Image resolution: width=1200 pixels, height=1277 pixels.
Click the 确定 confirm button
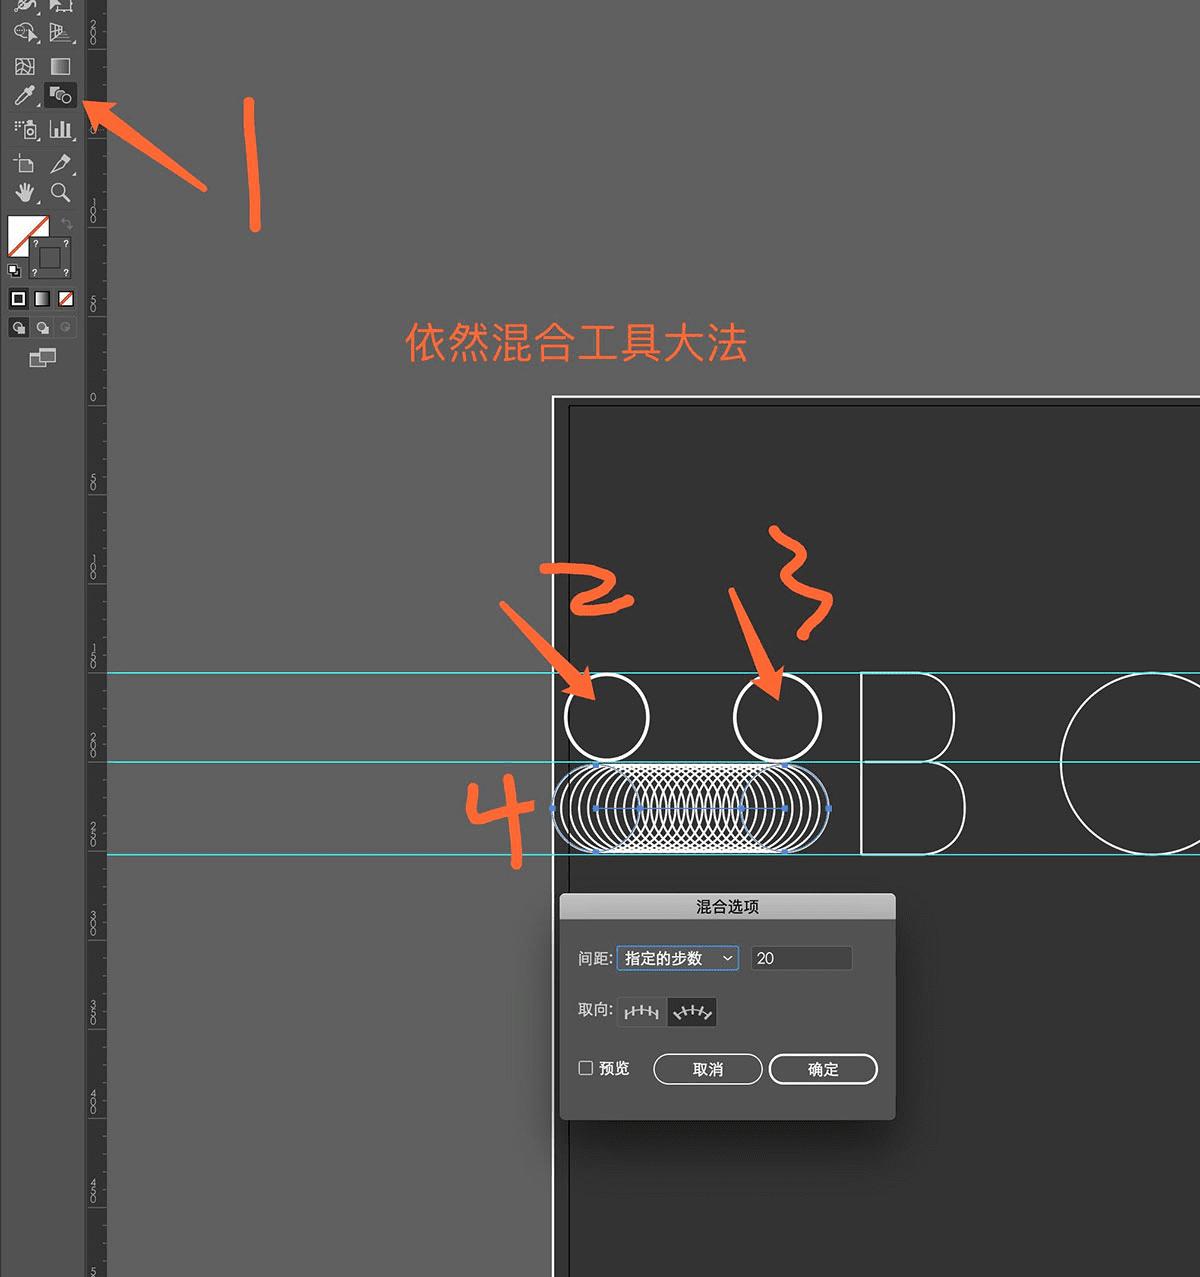pyautogui.click(x=823, y=1069)
